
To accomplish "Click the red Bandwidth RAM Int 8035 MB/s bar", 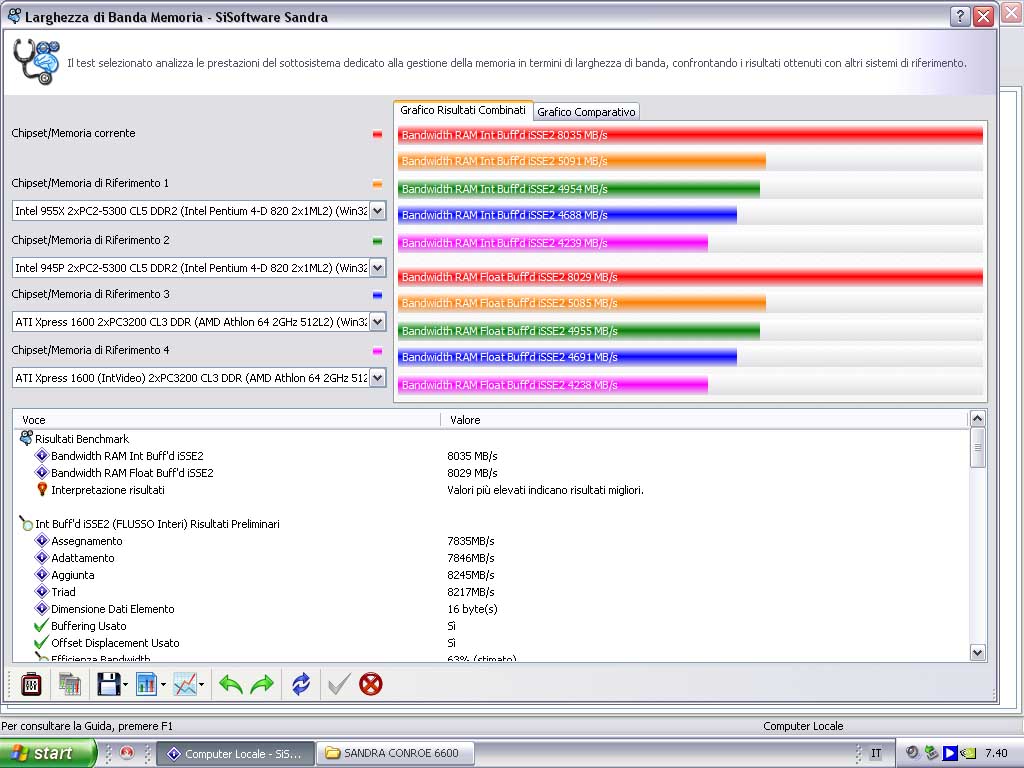I will [x=690, y=135].
